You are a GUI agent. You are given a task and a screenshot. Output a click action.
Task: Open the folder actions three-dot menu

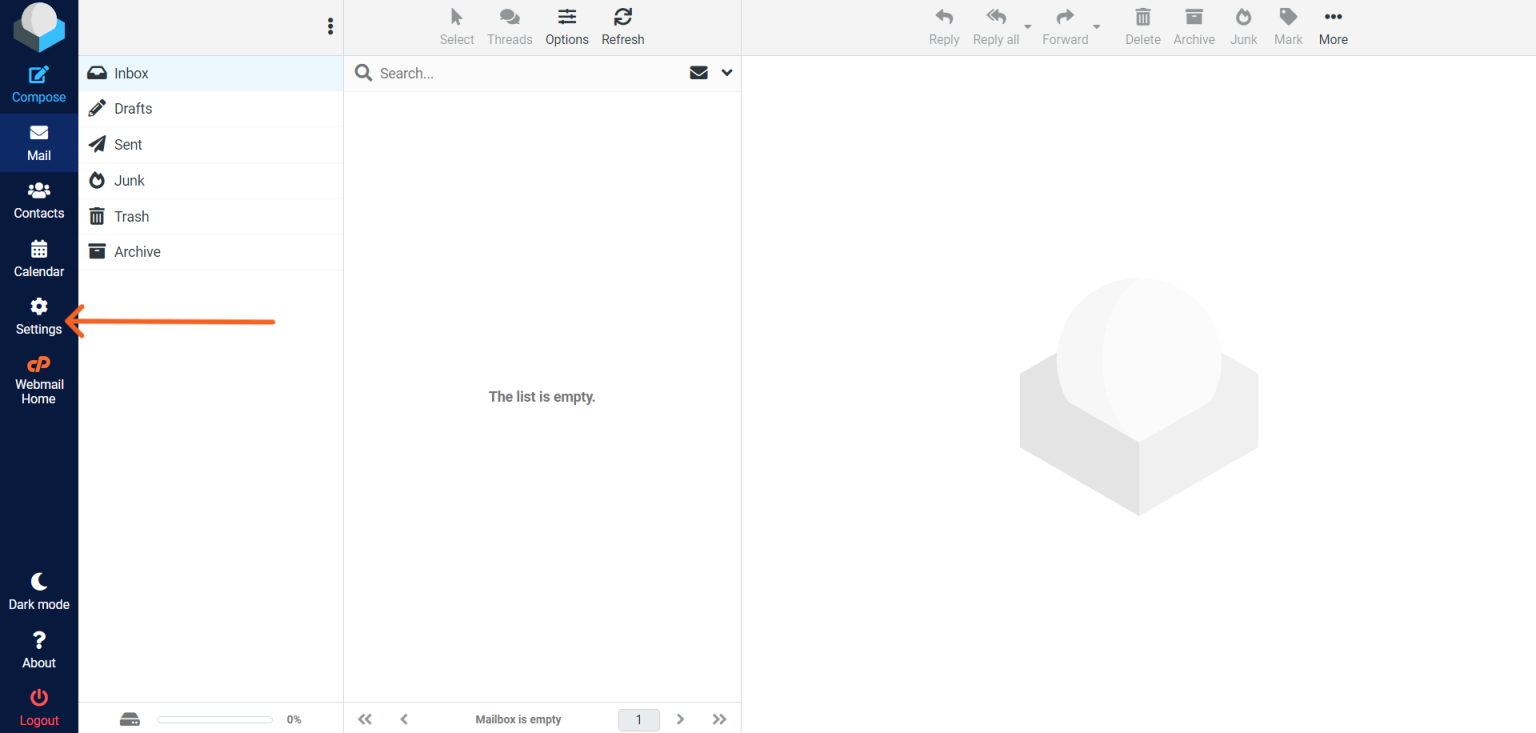330,27
